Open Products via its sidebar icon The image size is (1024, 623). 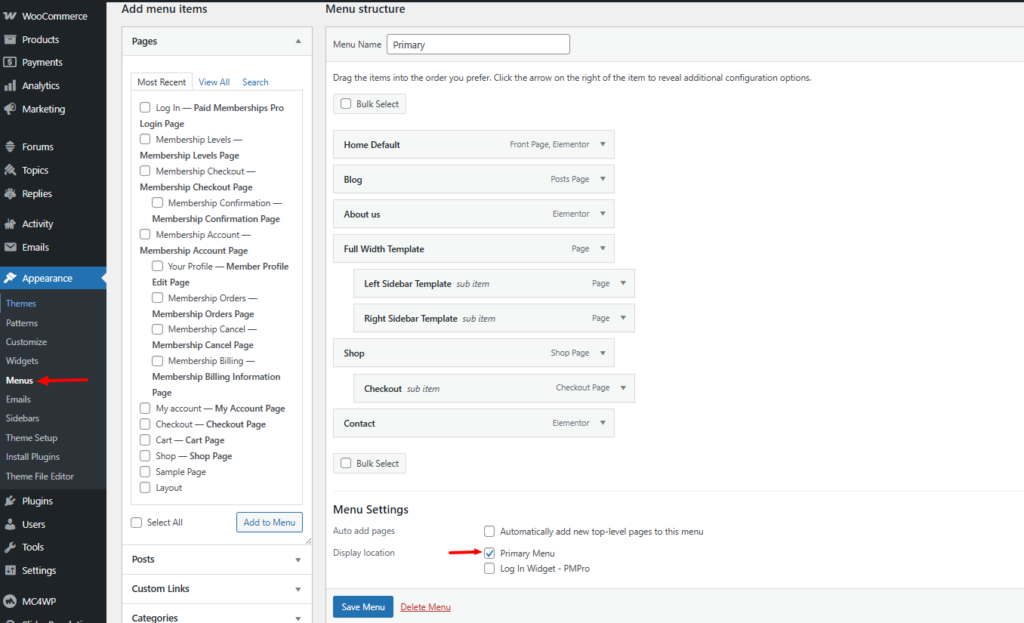click(10, 40)
